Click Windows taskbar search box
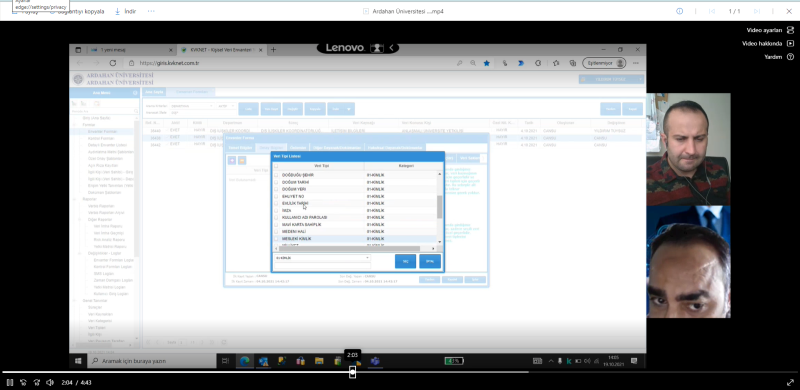Screen dimensions: 800x390 (152, 361)
